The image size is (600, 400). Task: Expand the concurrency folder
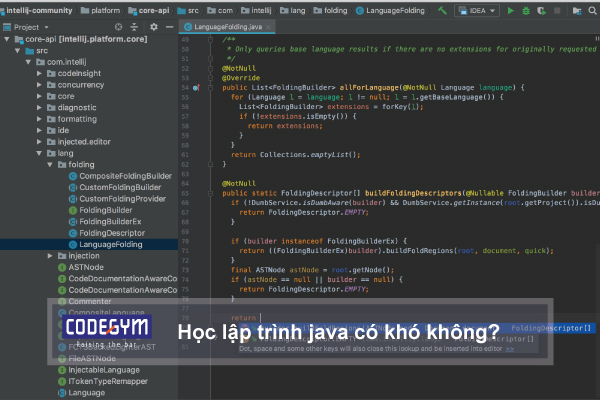click(39, 85)
